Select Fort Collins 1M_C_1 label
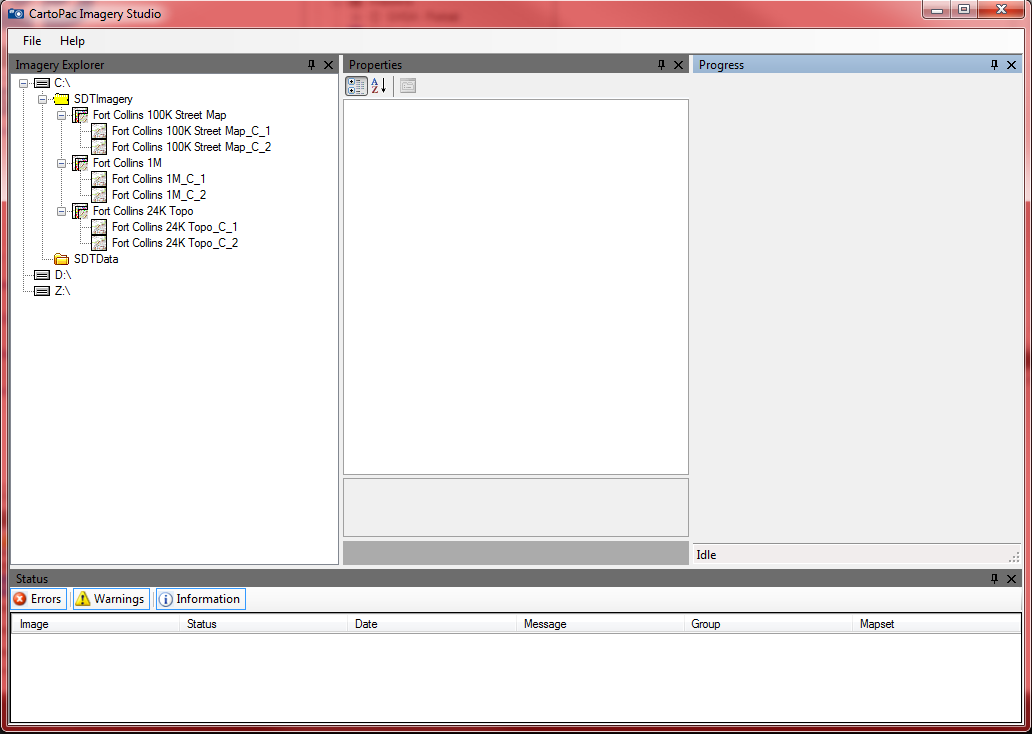Viewport: 1032px width, 734px height. pyautogui.click(x=159, y=179)
